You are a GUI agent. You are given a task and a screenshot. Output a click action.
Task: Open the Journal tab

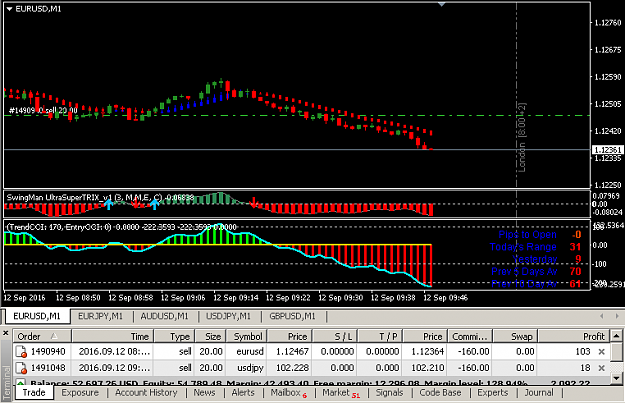(539, 393)
